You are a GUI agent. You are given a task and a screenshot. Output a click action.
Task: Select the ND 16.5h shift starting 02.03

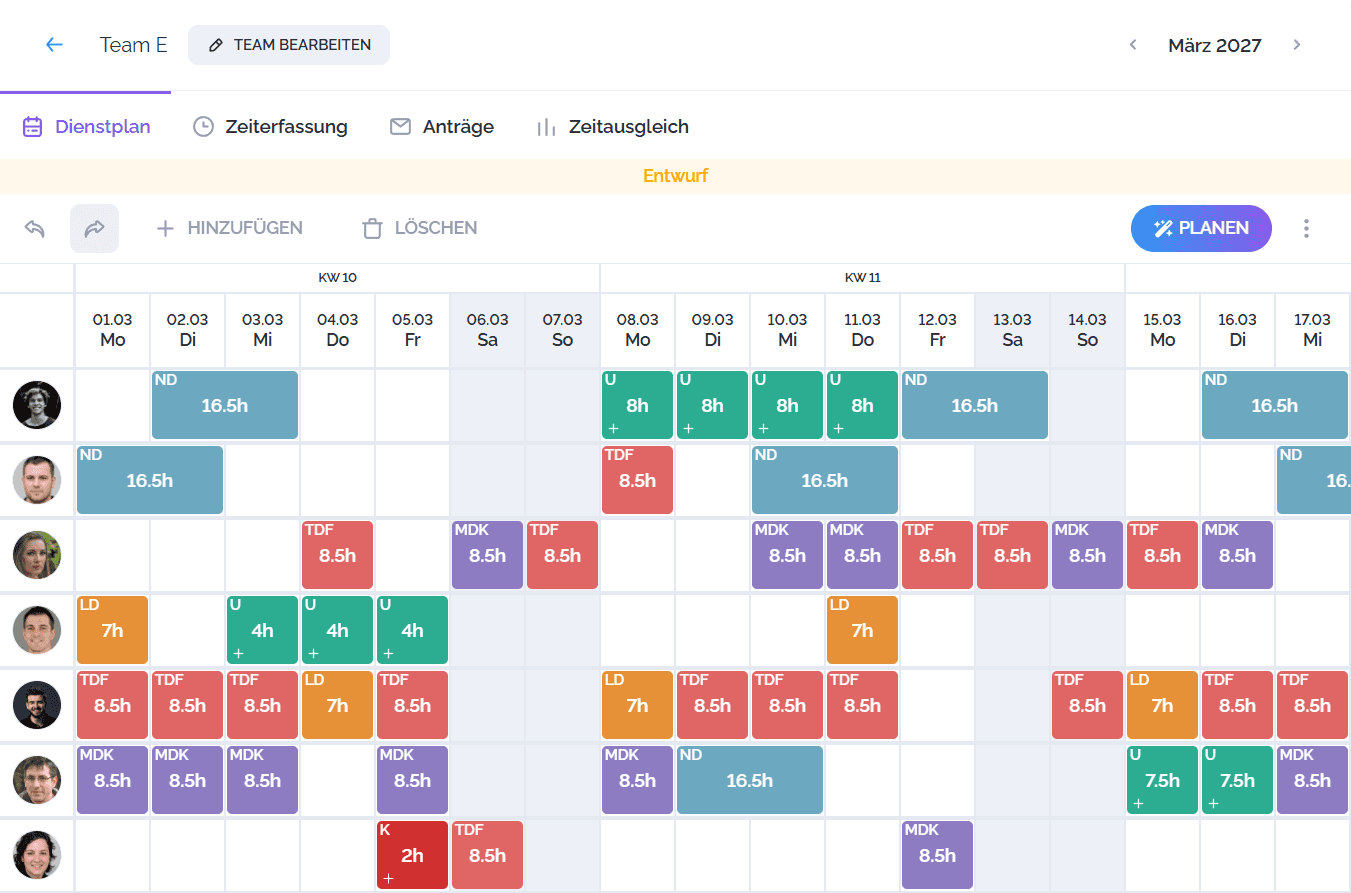[224, 404]
